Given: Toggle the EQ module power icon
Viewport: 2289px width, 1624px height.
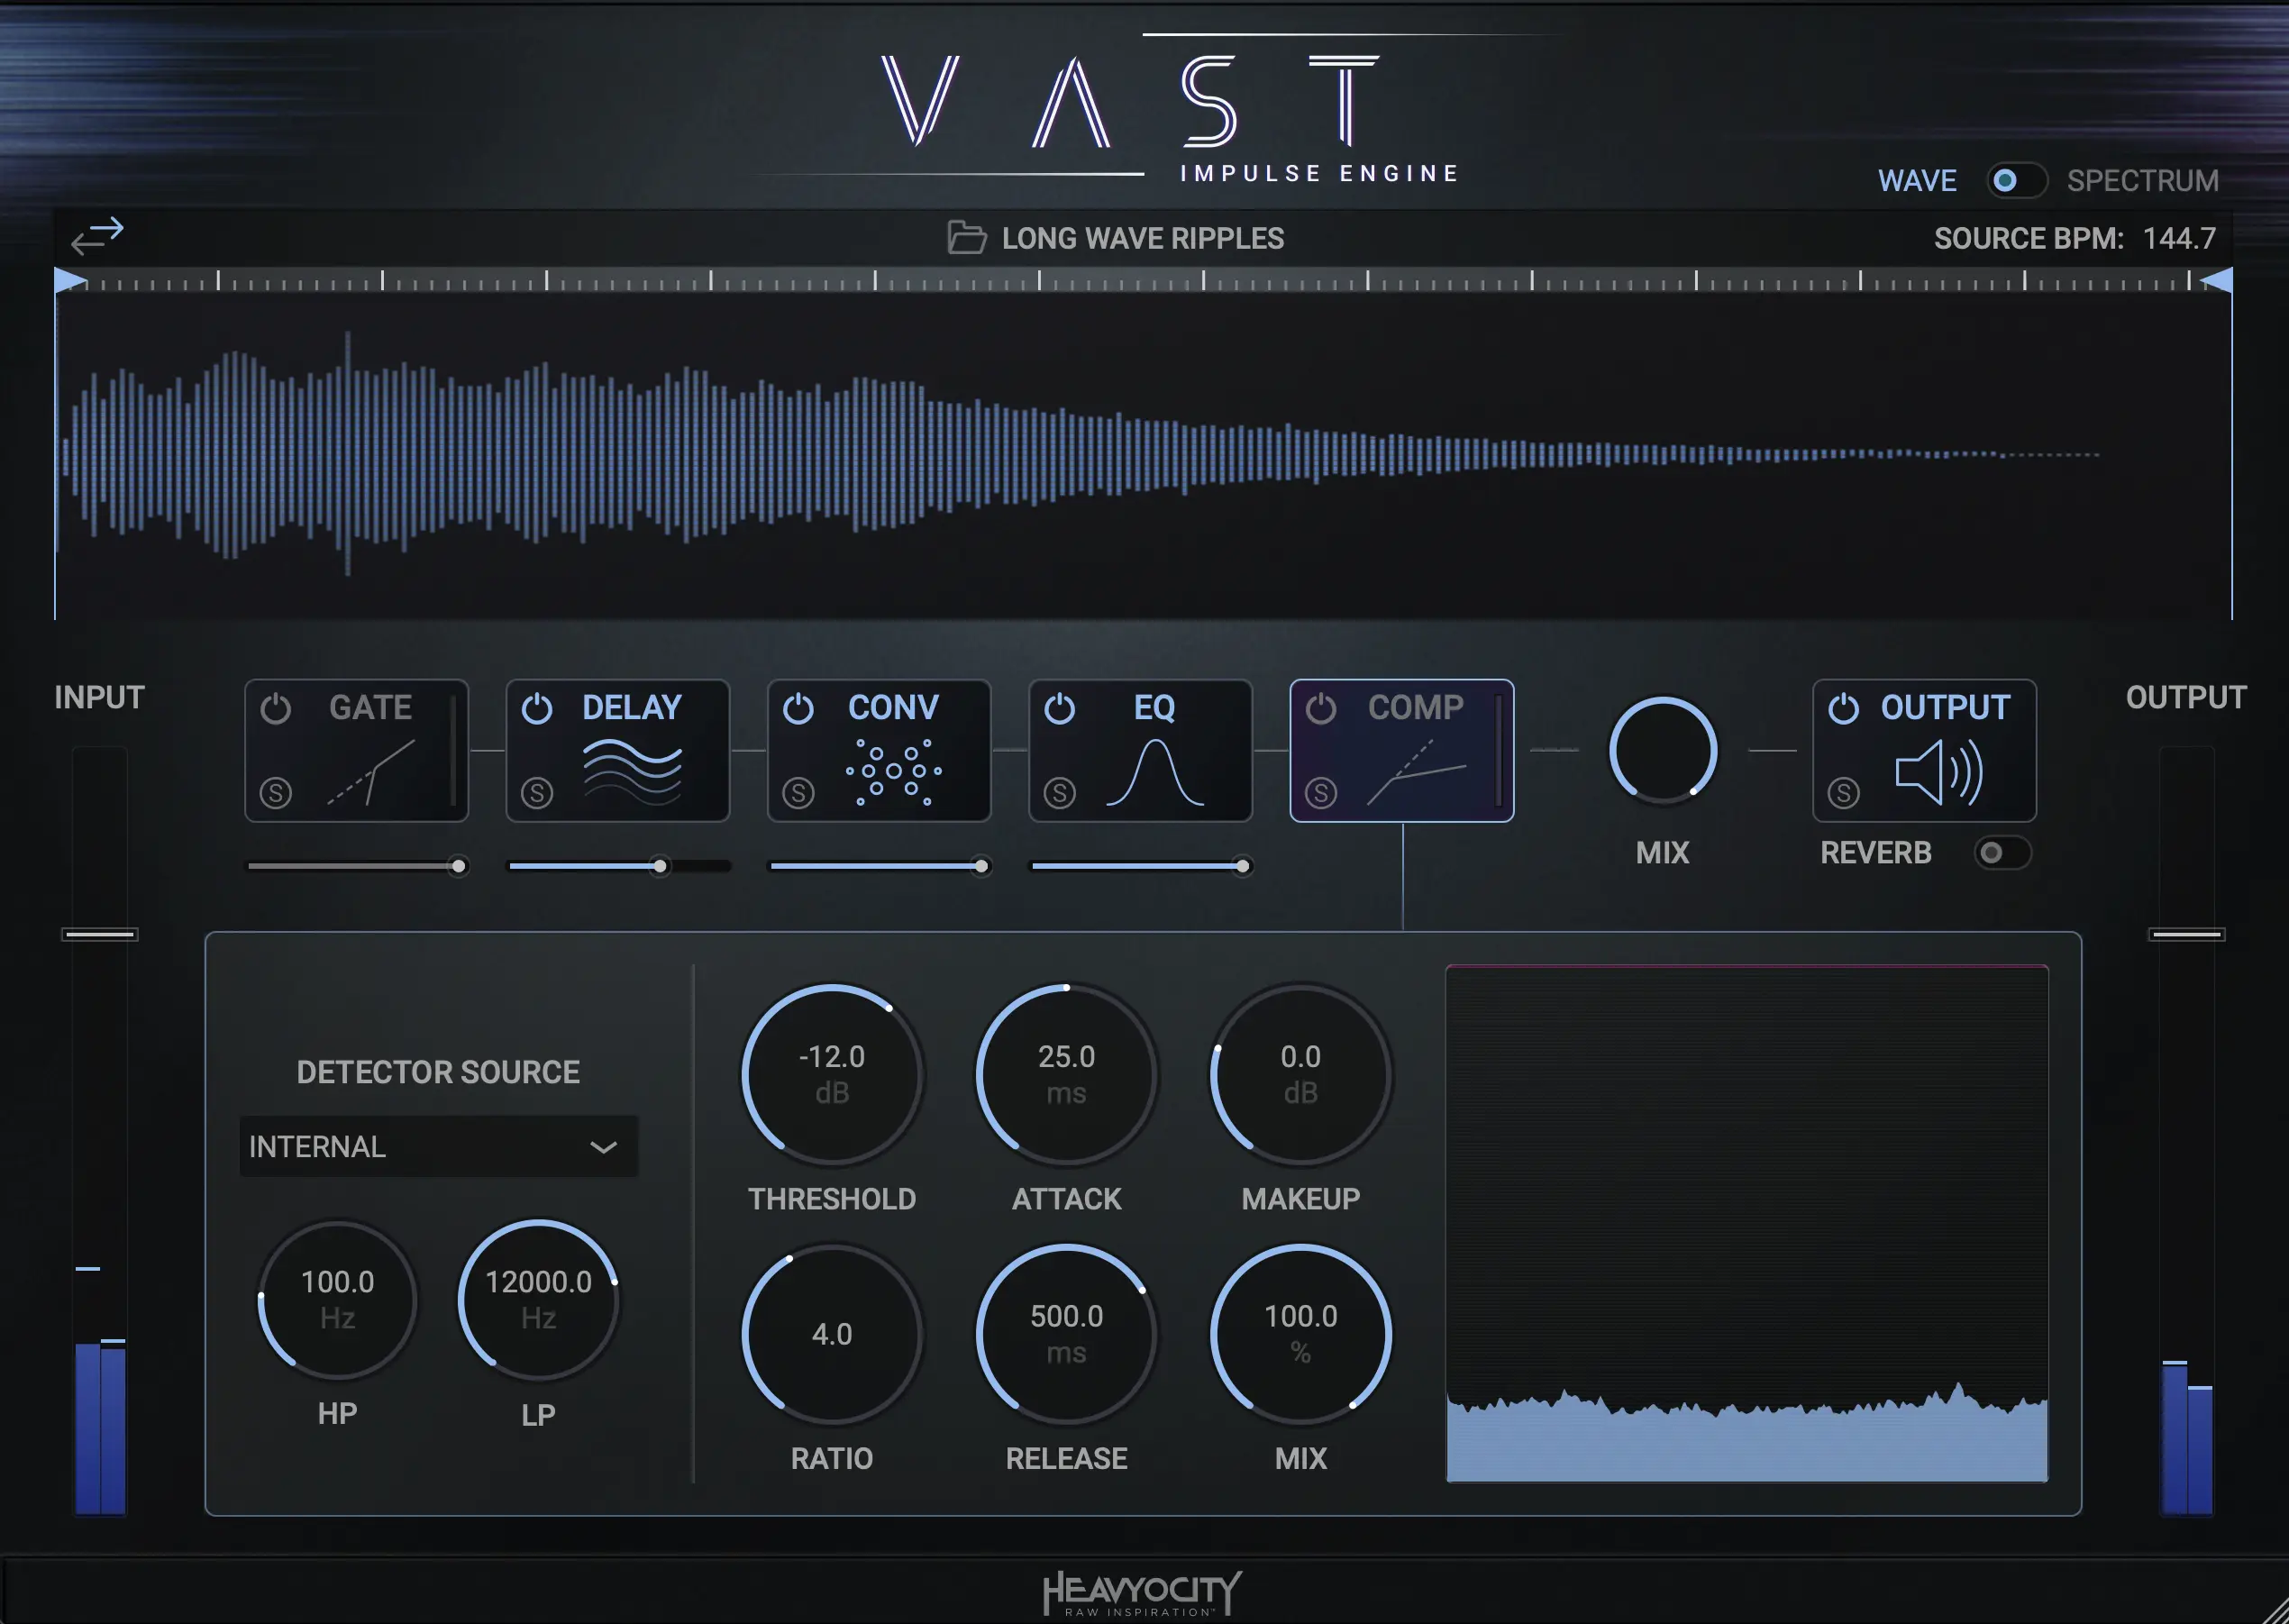Looking at the screenshot, I should pos(1059,708).
